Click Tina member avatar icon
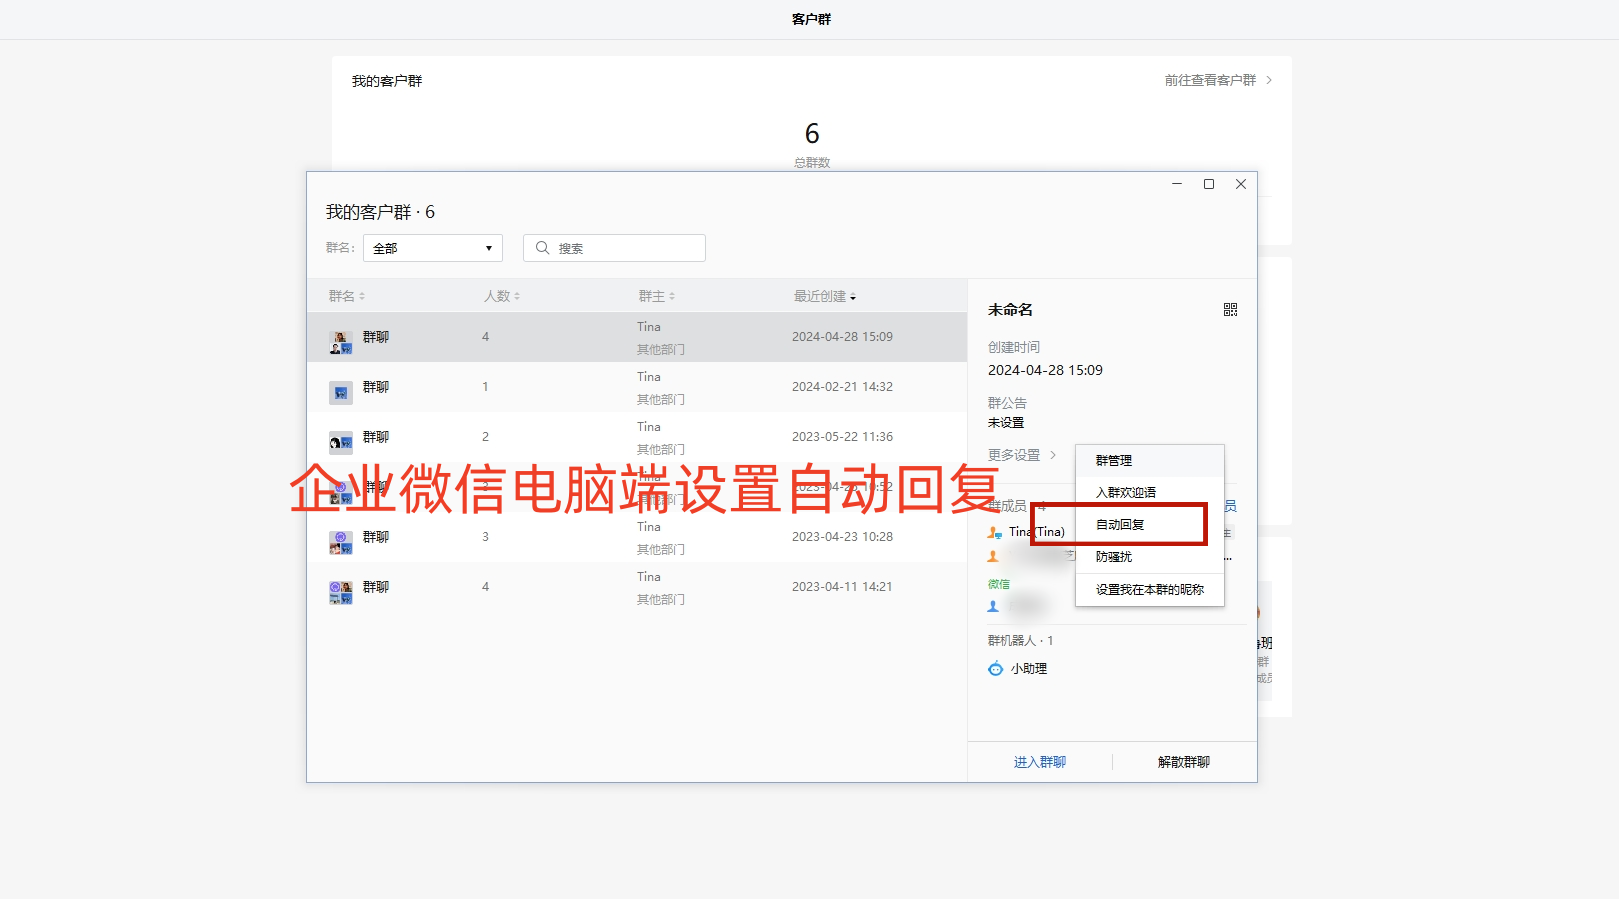 pos(994,532)
